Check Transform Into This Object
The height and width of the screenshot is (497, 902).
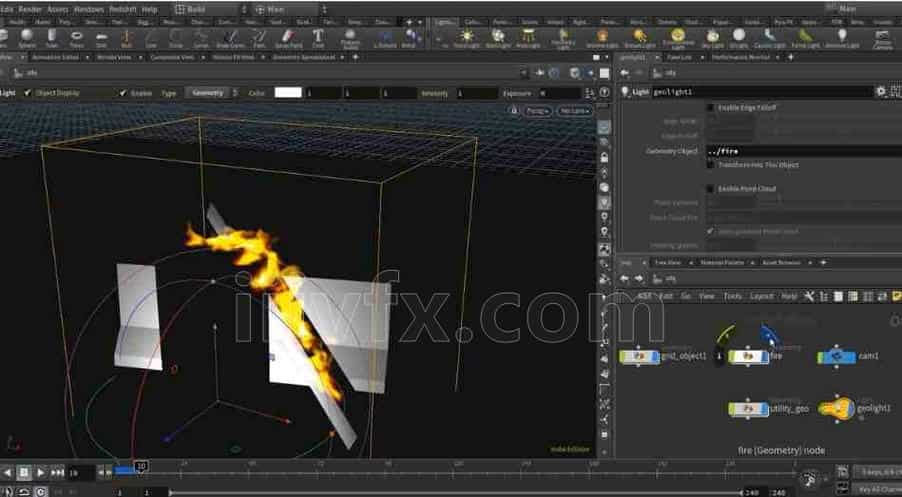(x=710, y=165)
